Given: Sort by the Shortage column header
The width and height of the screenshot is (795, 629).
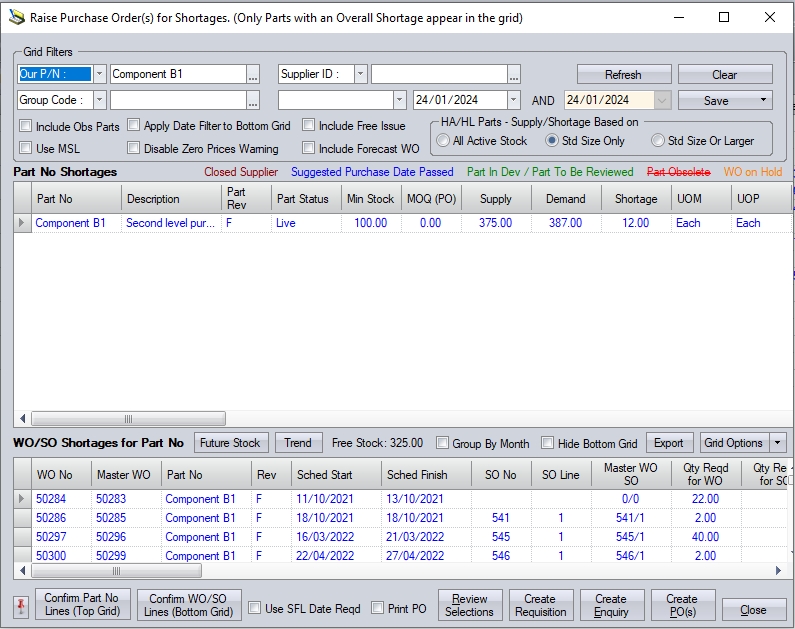Looking at the screenshot, I should click(x=636, y=199).
